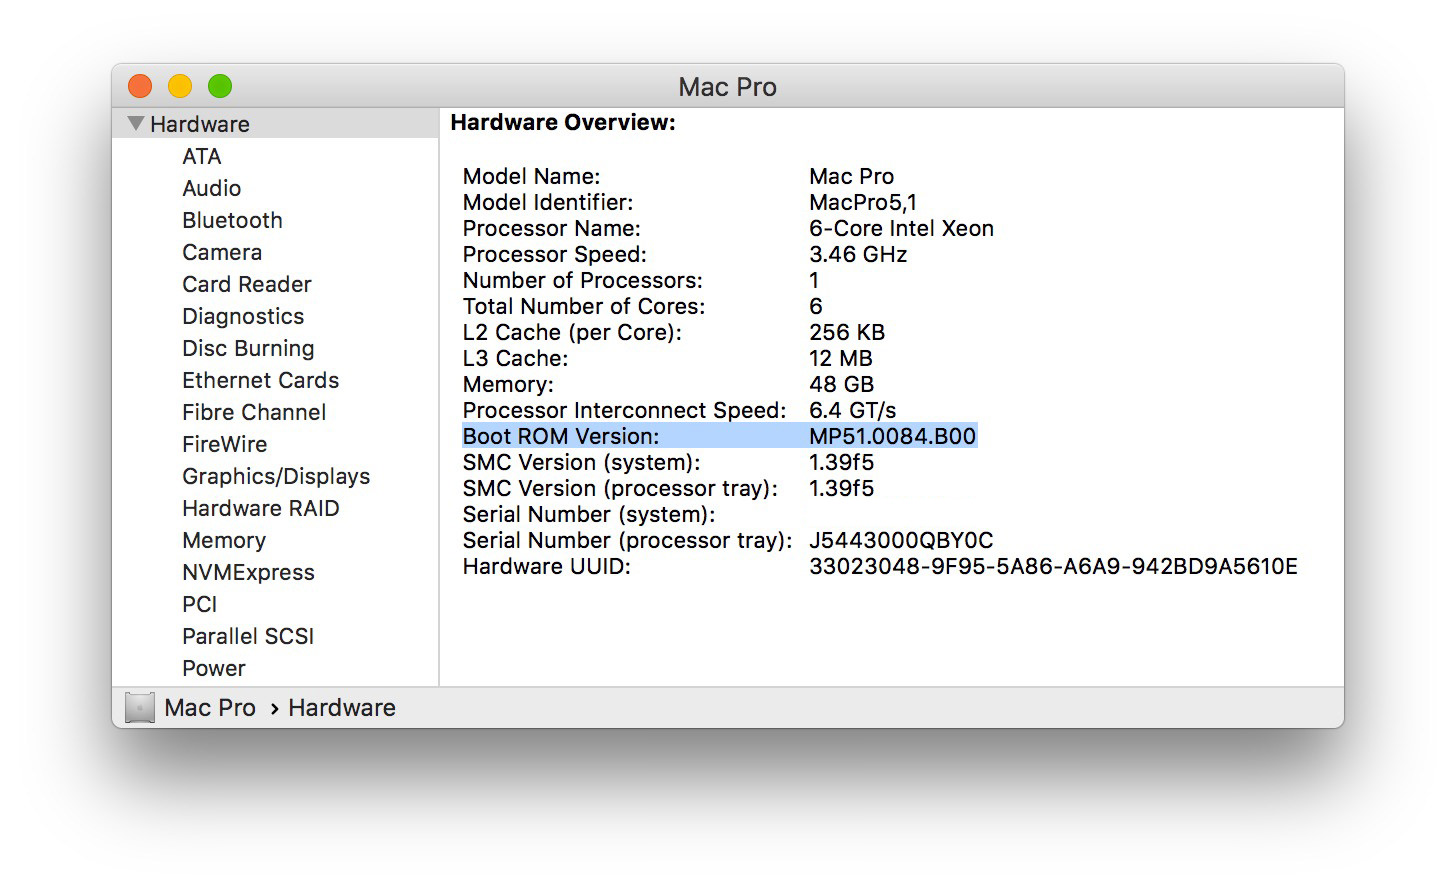Click Hardware in the path bar
Screen dimensions: 1456x888
coord(342,708)
